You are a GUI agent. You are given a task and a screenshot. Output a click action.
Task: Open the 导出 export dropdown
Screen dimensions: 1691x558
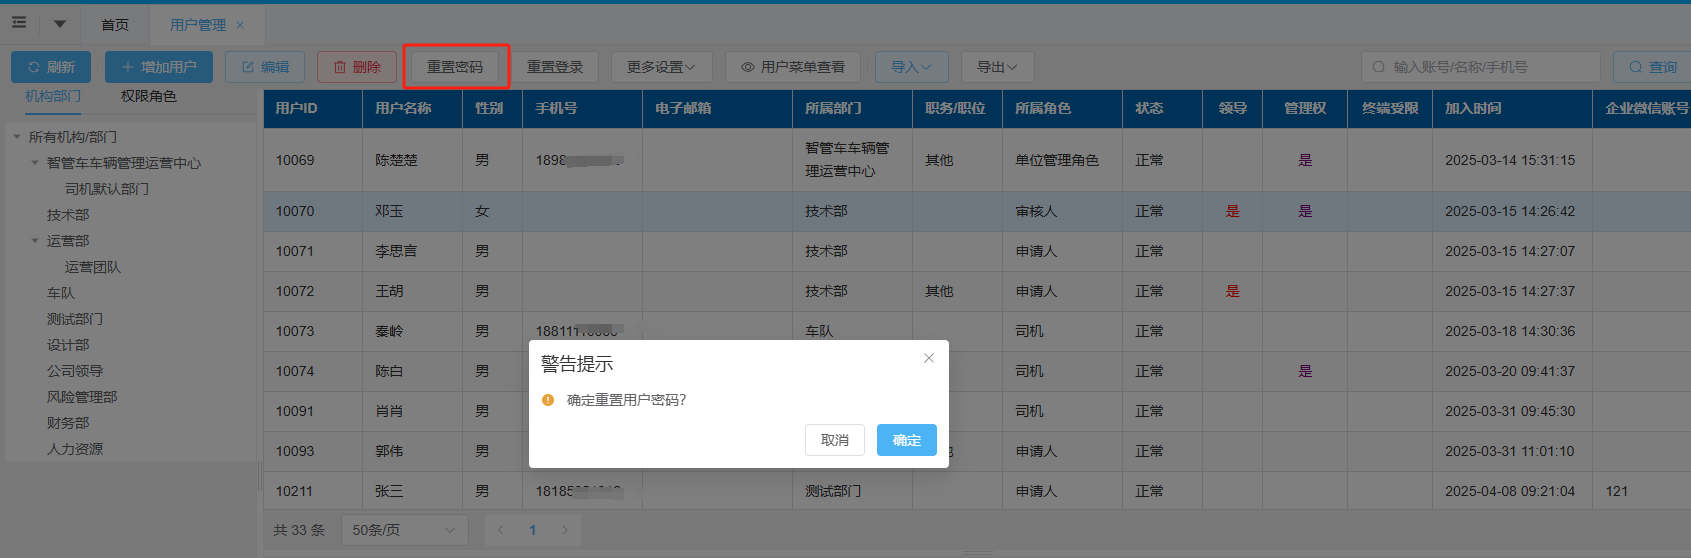tap(997, 67)
